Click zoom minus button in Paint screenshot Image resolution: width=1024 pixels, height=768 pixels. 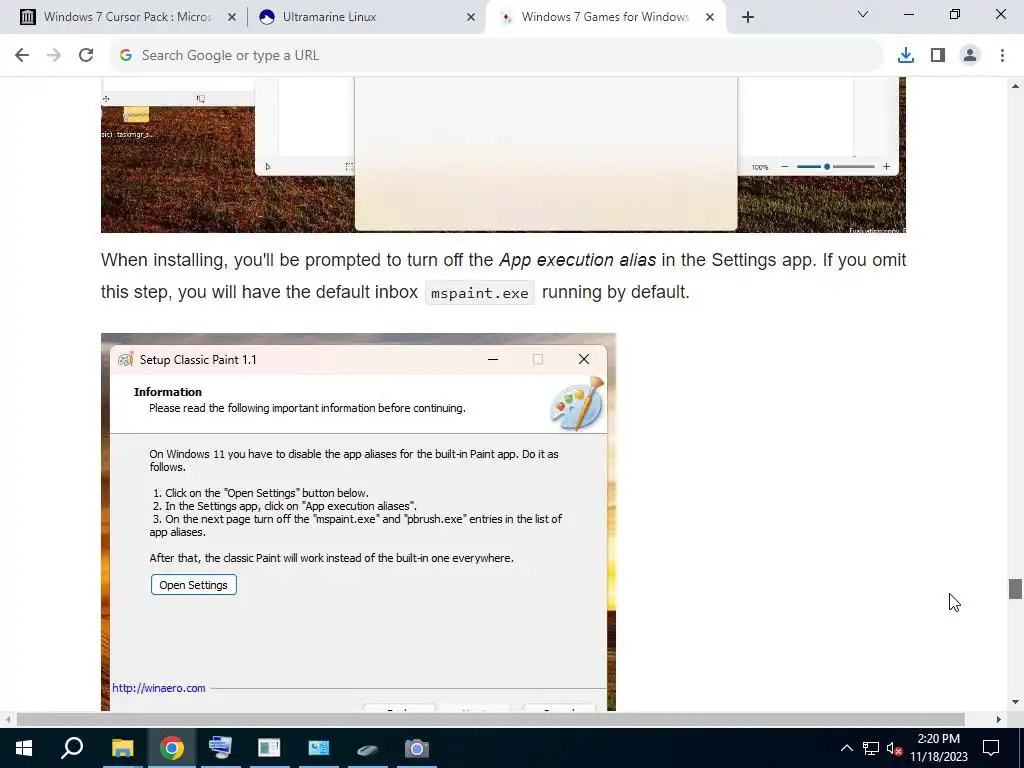pyautogui.click(x=785, y=167)
